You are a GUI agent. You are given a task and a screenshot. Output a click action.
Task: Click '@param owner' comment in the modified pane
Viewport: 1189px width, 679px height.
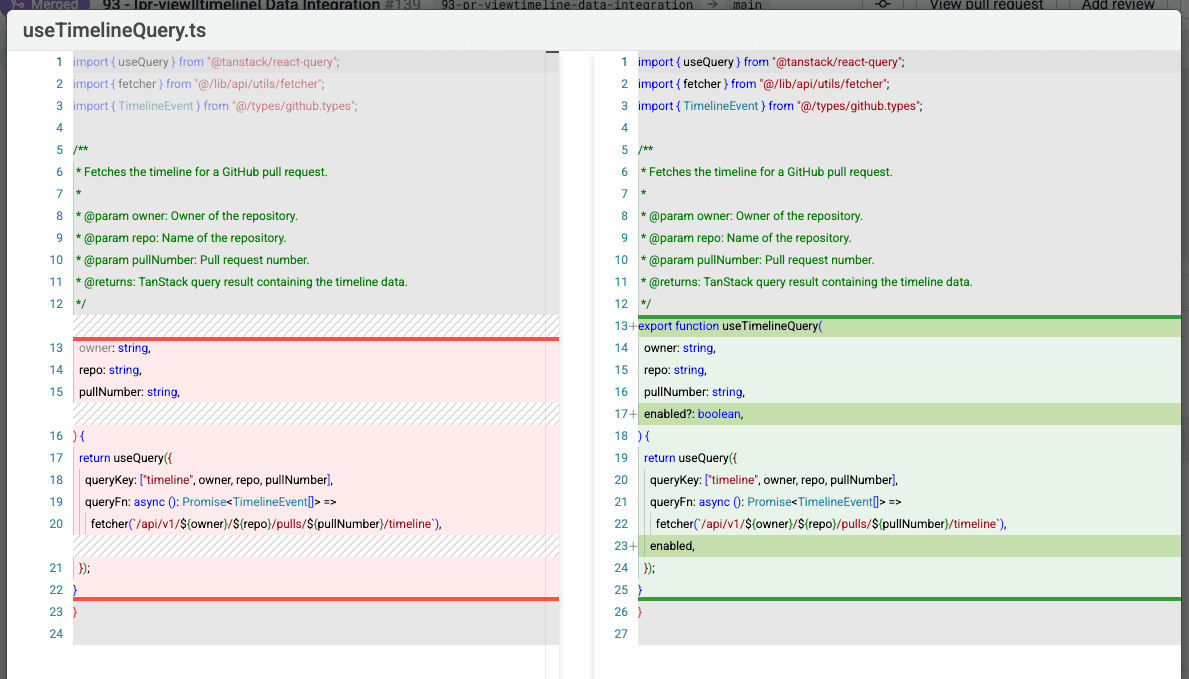click(x=751, y=216)
